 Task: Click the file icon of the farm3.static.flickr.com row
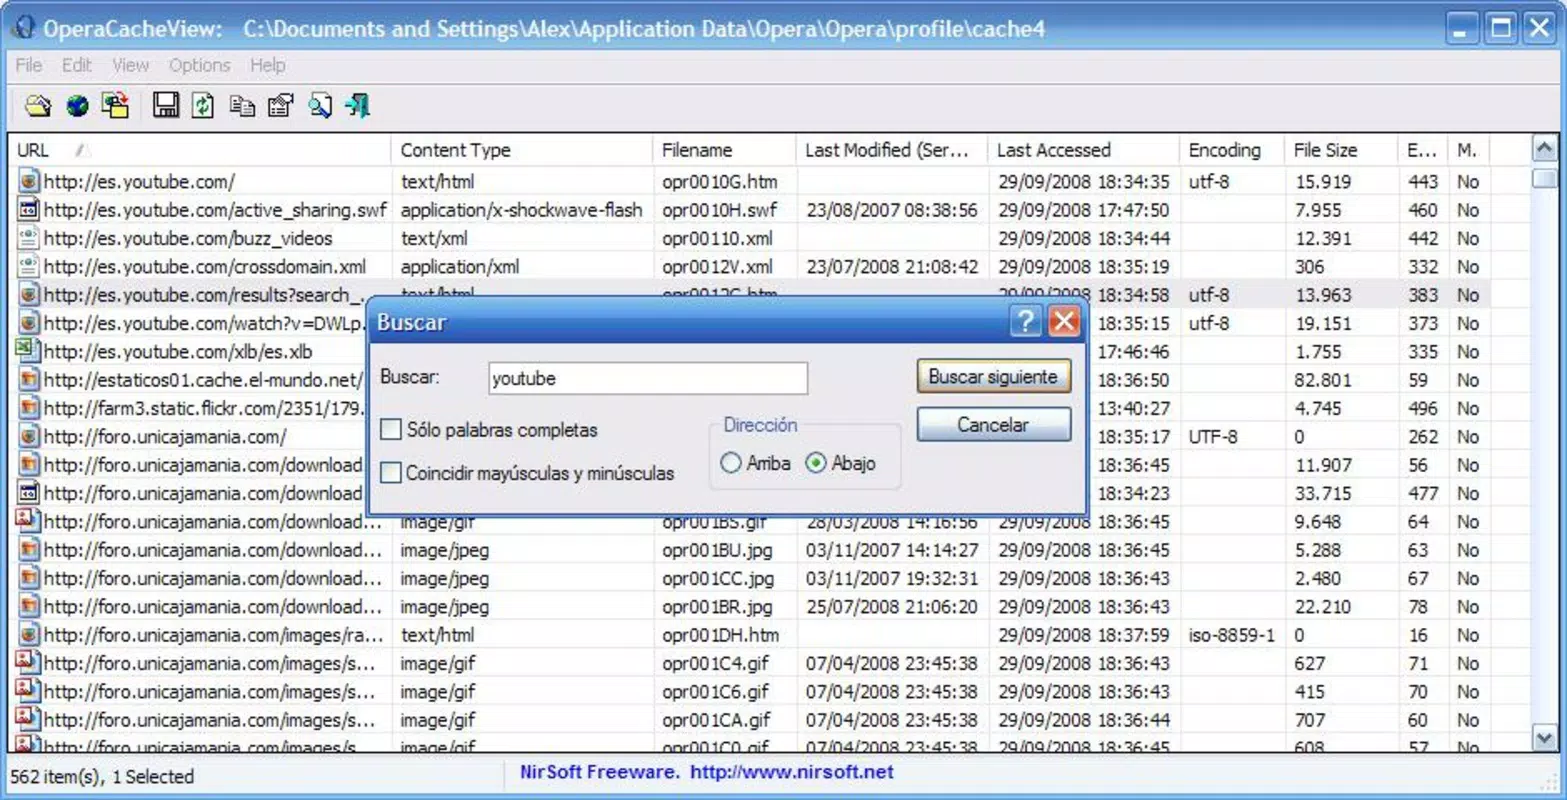click(28, 408)
